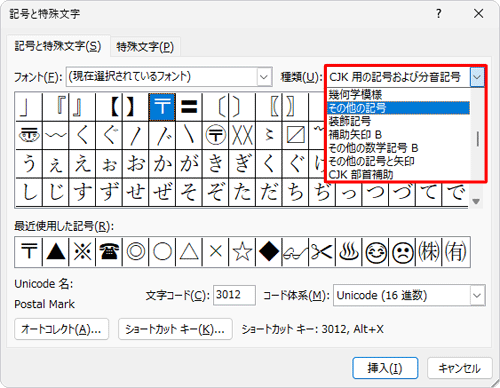Choose the ㈲ parenthesized yuu recent symbol
Image resolution: width=500 pixels, height=388 pixels.
pyautogui.click(x=456, y=252)
